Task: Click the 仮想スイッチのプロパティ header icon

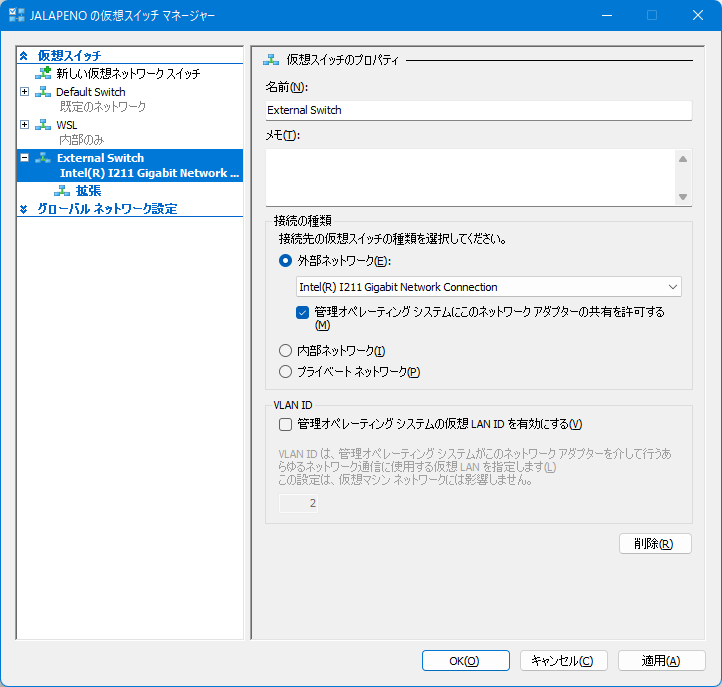Action: [x=271, y=59]
